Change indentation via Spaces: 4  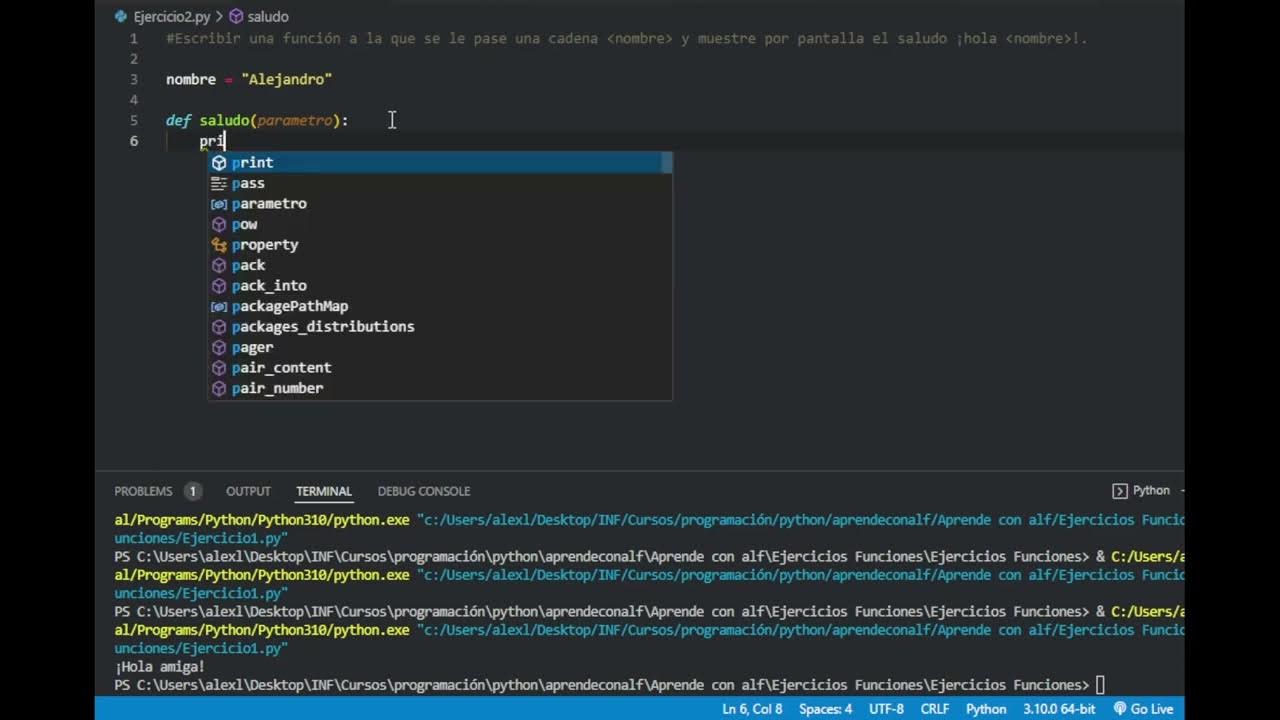(x=826, y=709)
